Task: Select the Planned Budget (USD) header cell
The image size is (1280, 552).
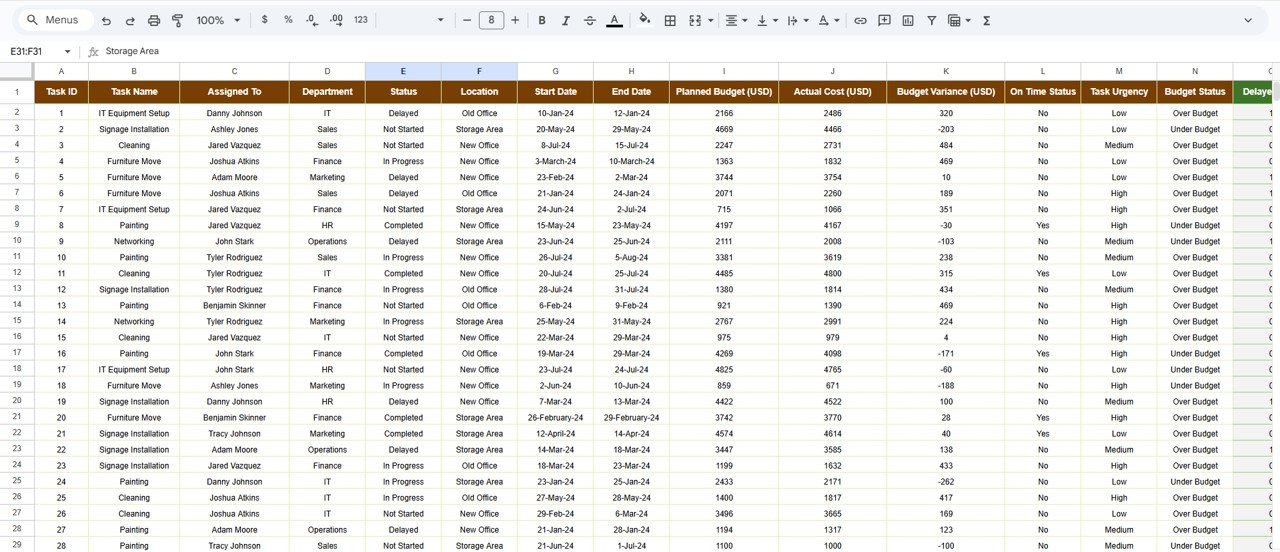Action: coord(724,92)
